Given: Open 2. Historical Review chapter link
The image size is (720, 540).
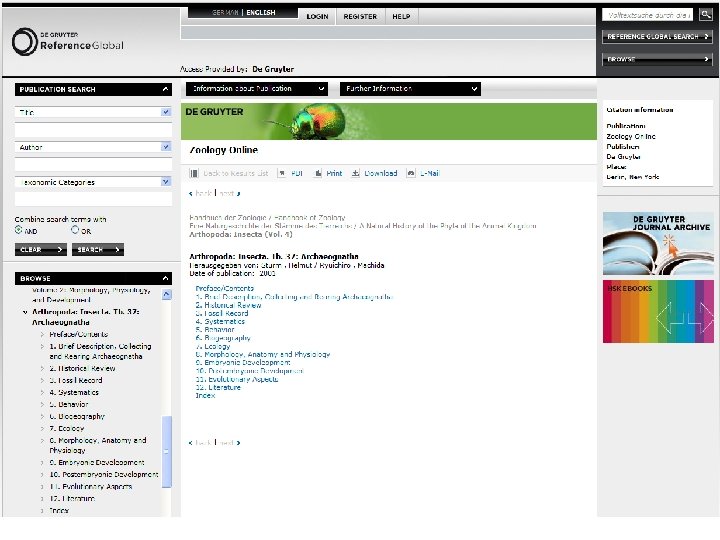Looking at the screenshot, I should click(228, 305).
